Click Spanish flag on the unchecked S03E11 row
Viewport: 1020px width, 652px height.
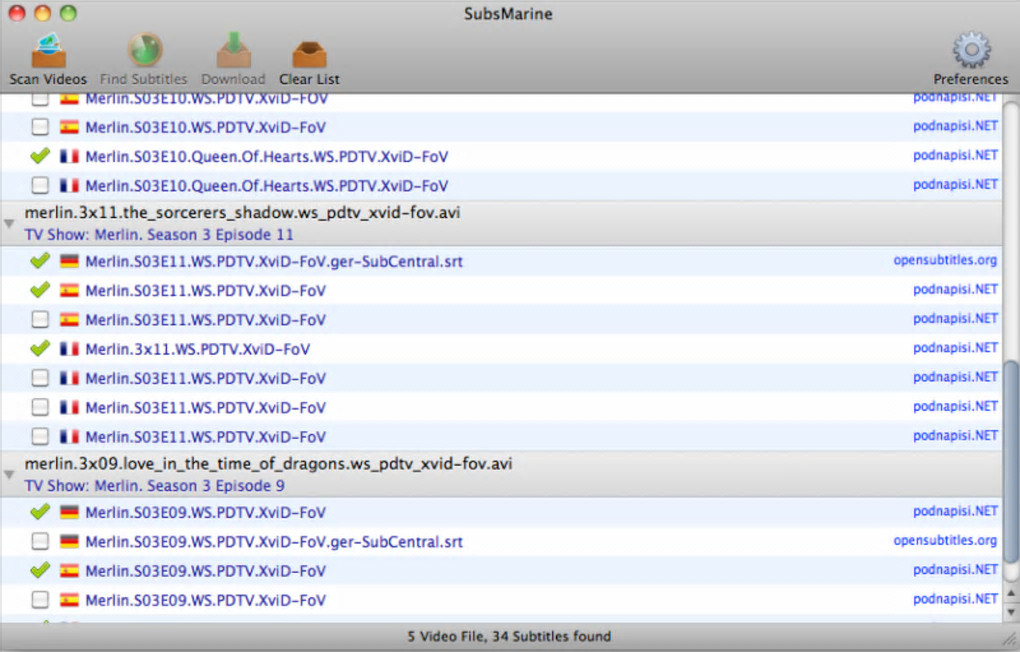point(69,319)
